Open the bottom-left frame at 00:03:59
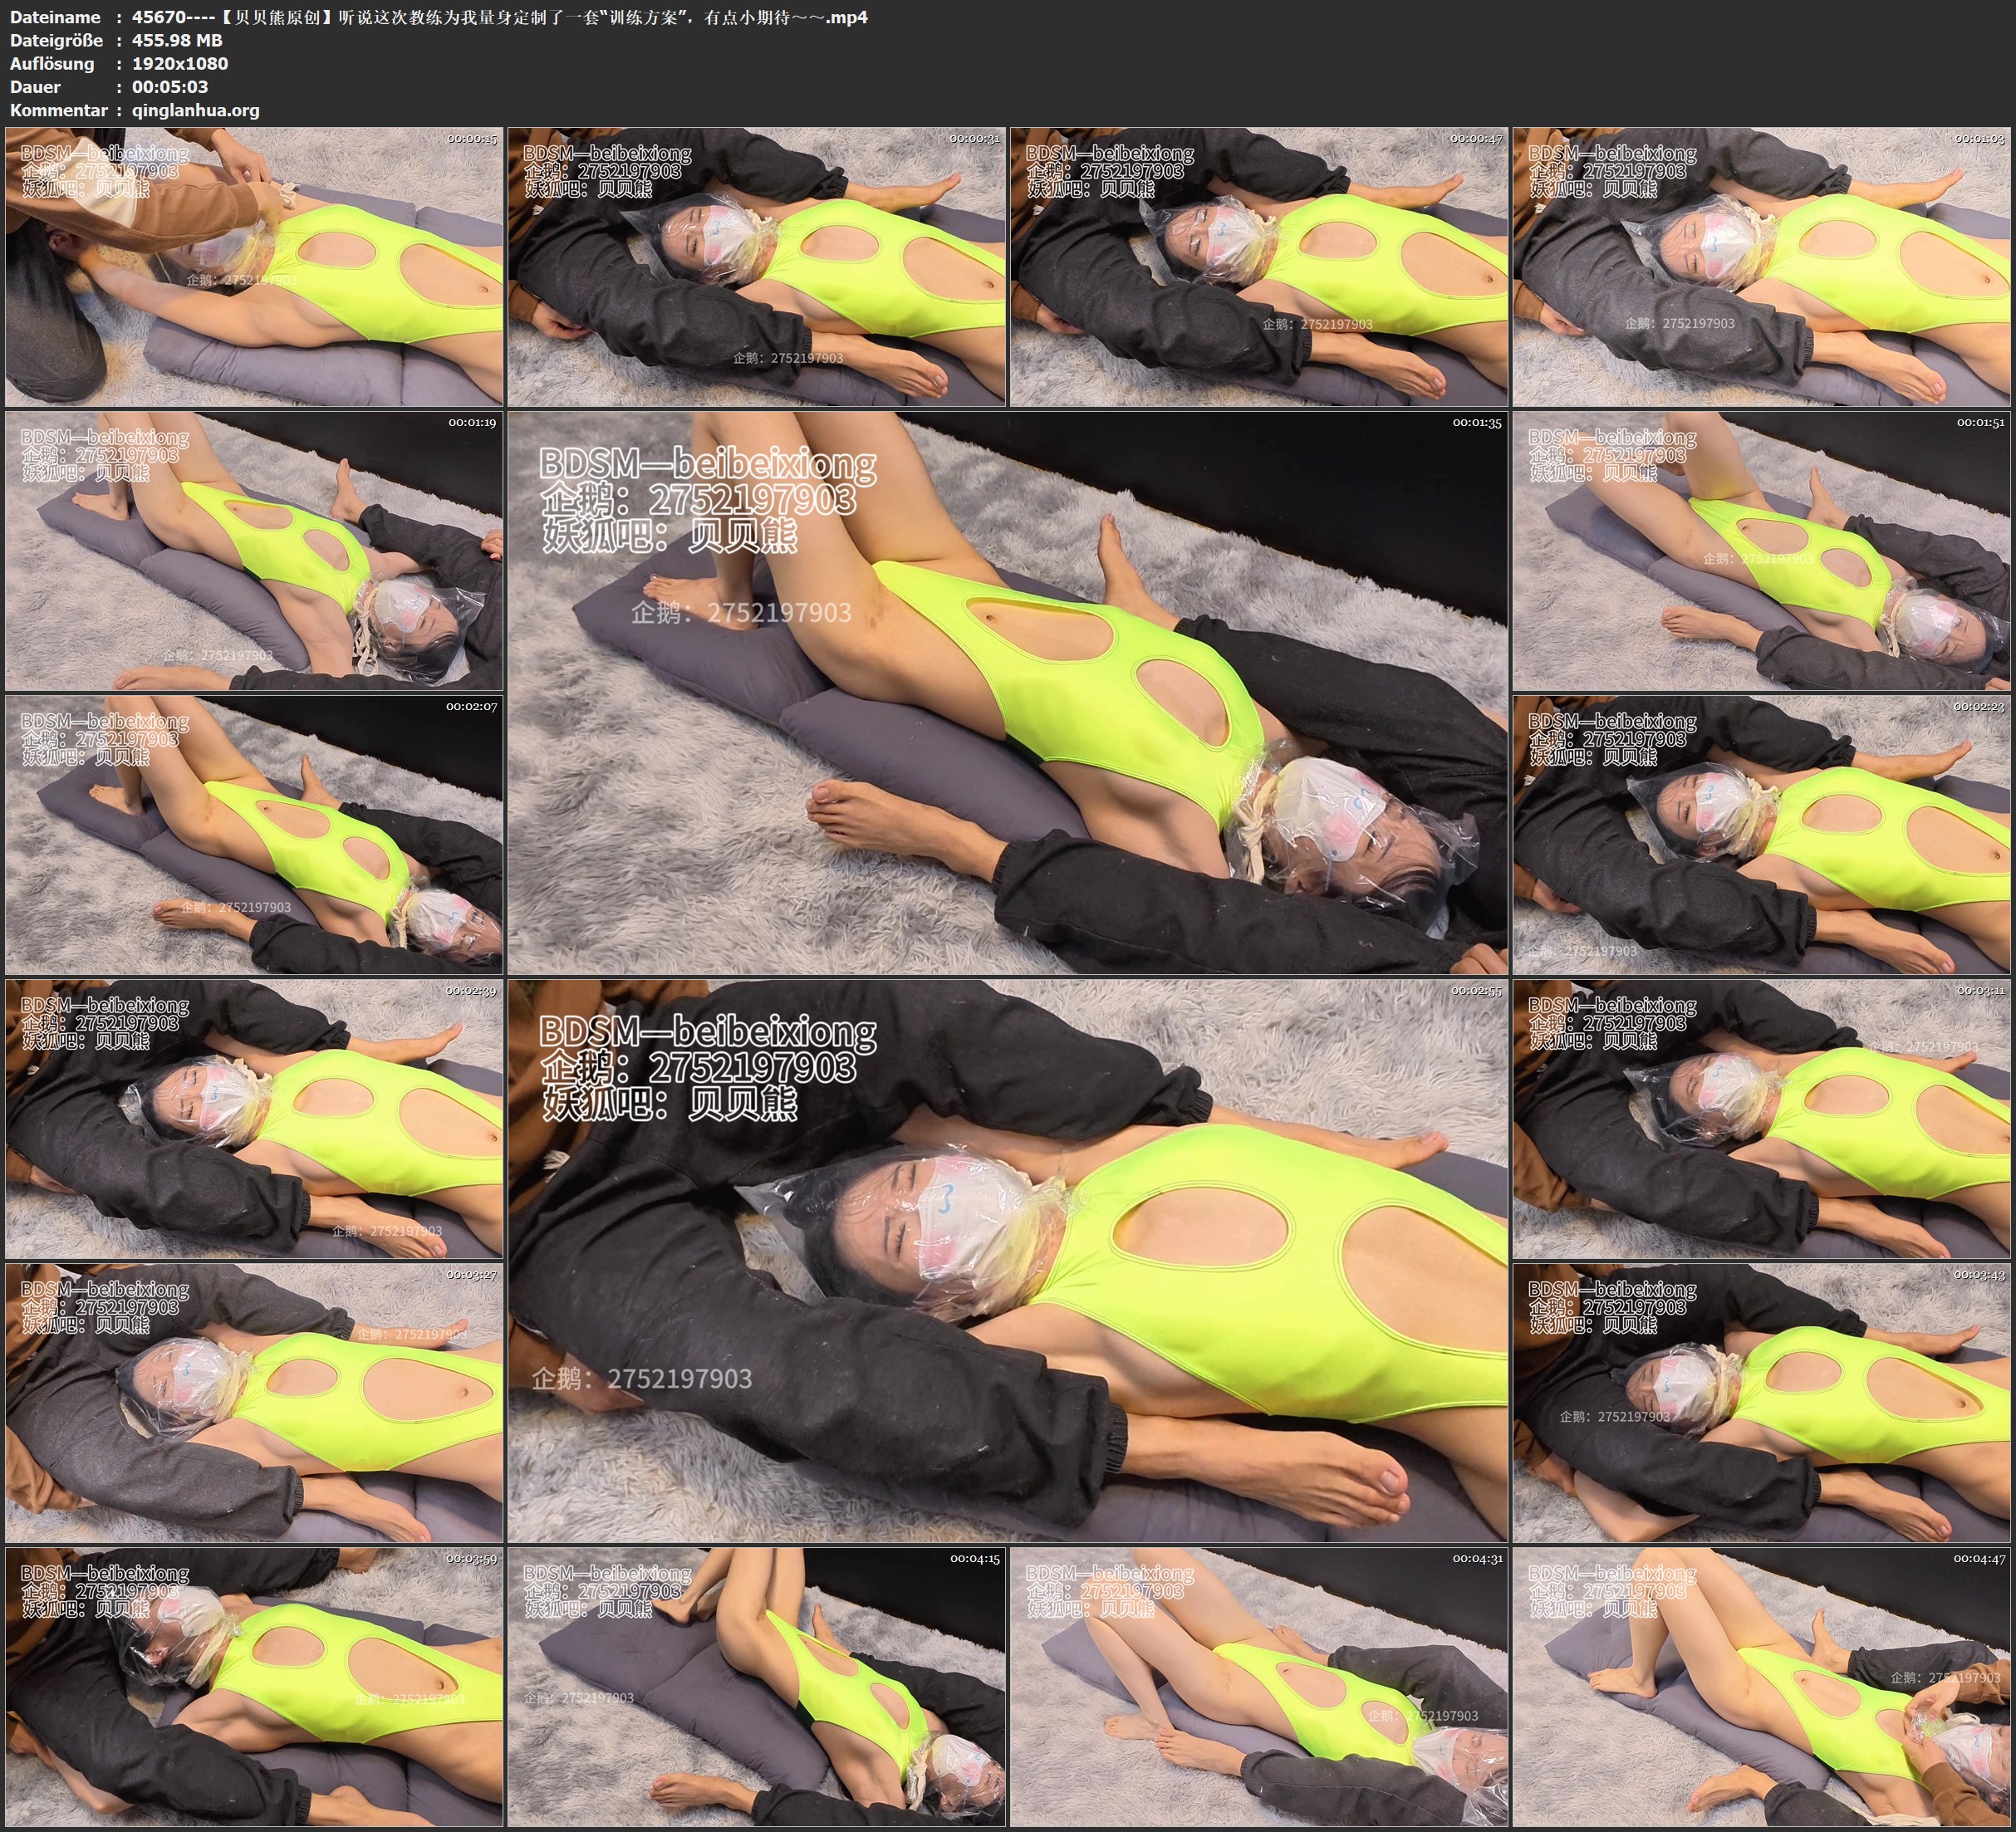Image resolution: width=2016 pixels, height=1832 pixels. click(x=254, y=1687)
